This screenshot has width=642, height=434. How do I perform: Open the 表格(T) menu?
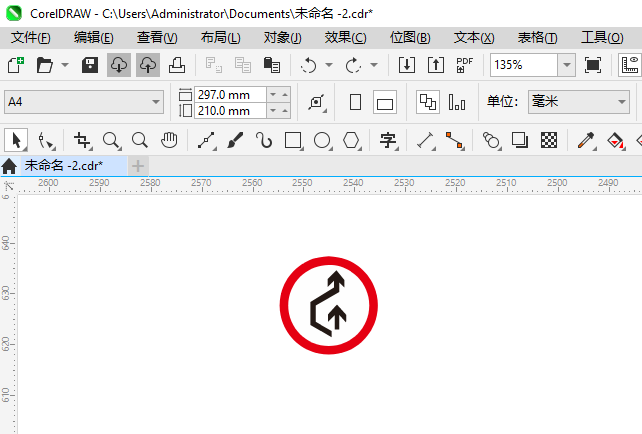538,38
